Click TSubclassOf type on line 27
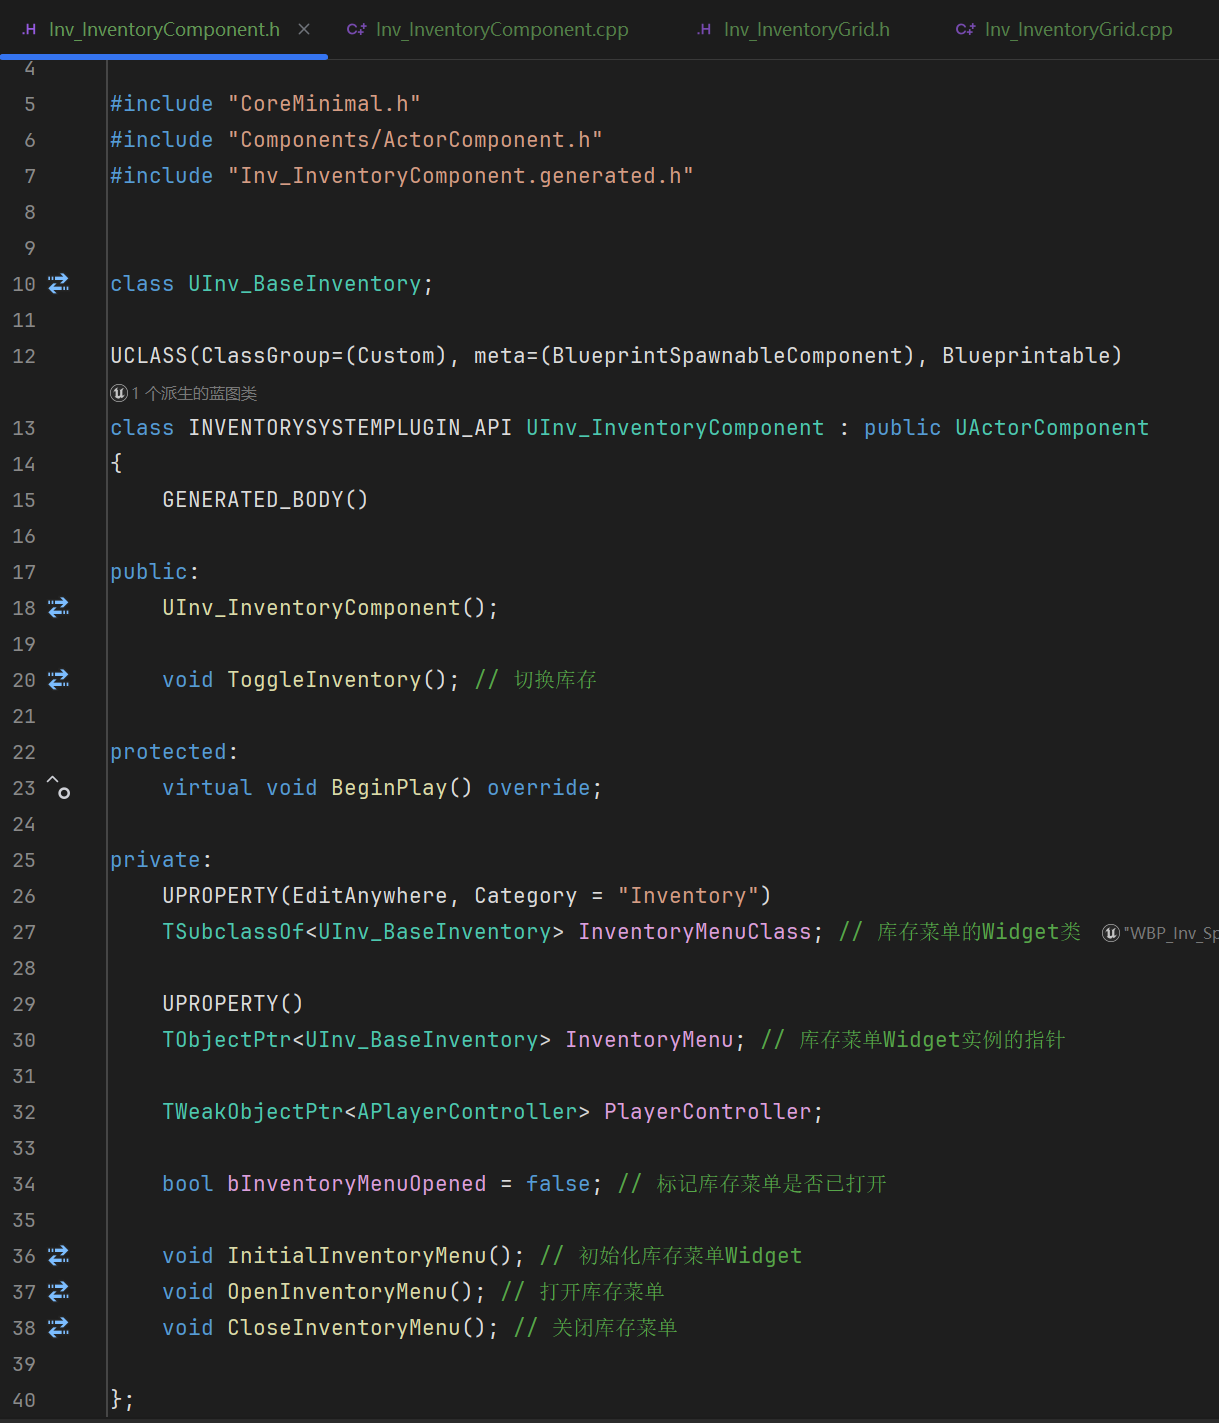 233,932
